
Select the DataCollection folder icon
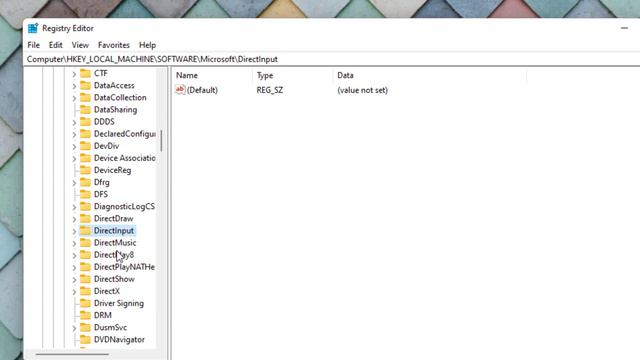[85, 97]
